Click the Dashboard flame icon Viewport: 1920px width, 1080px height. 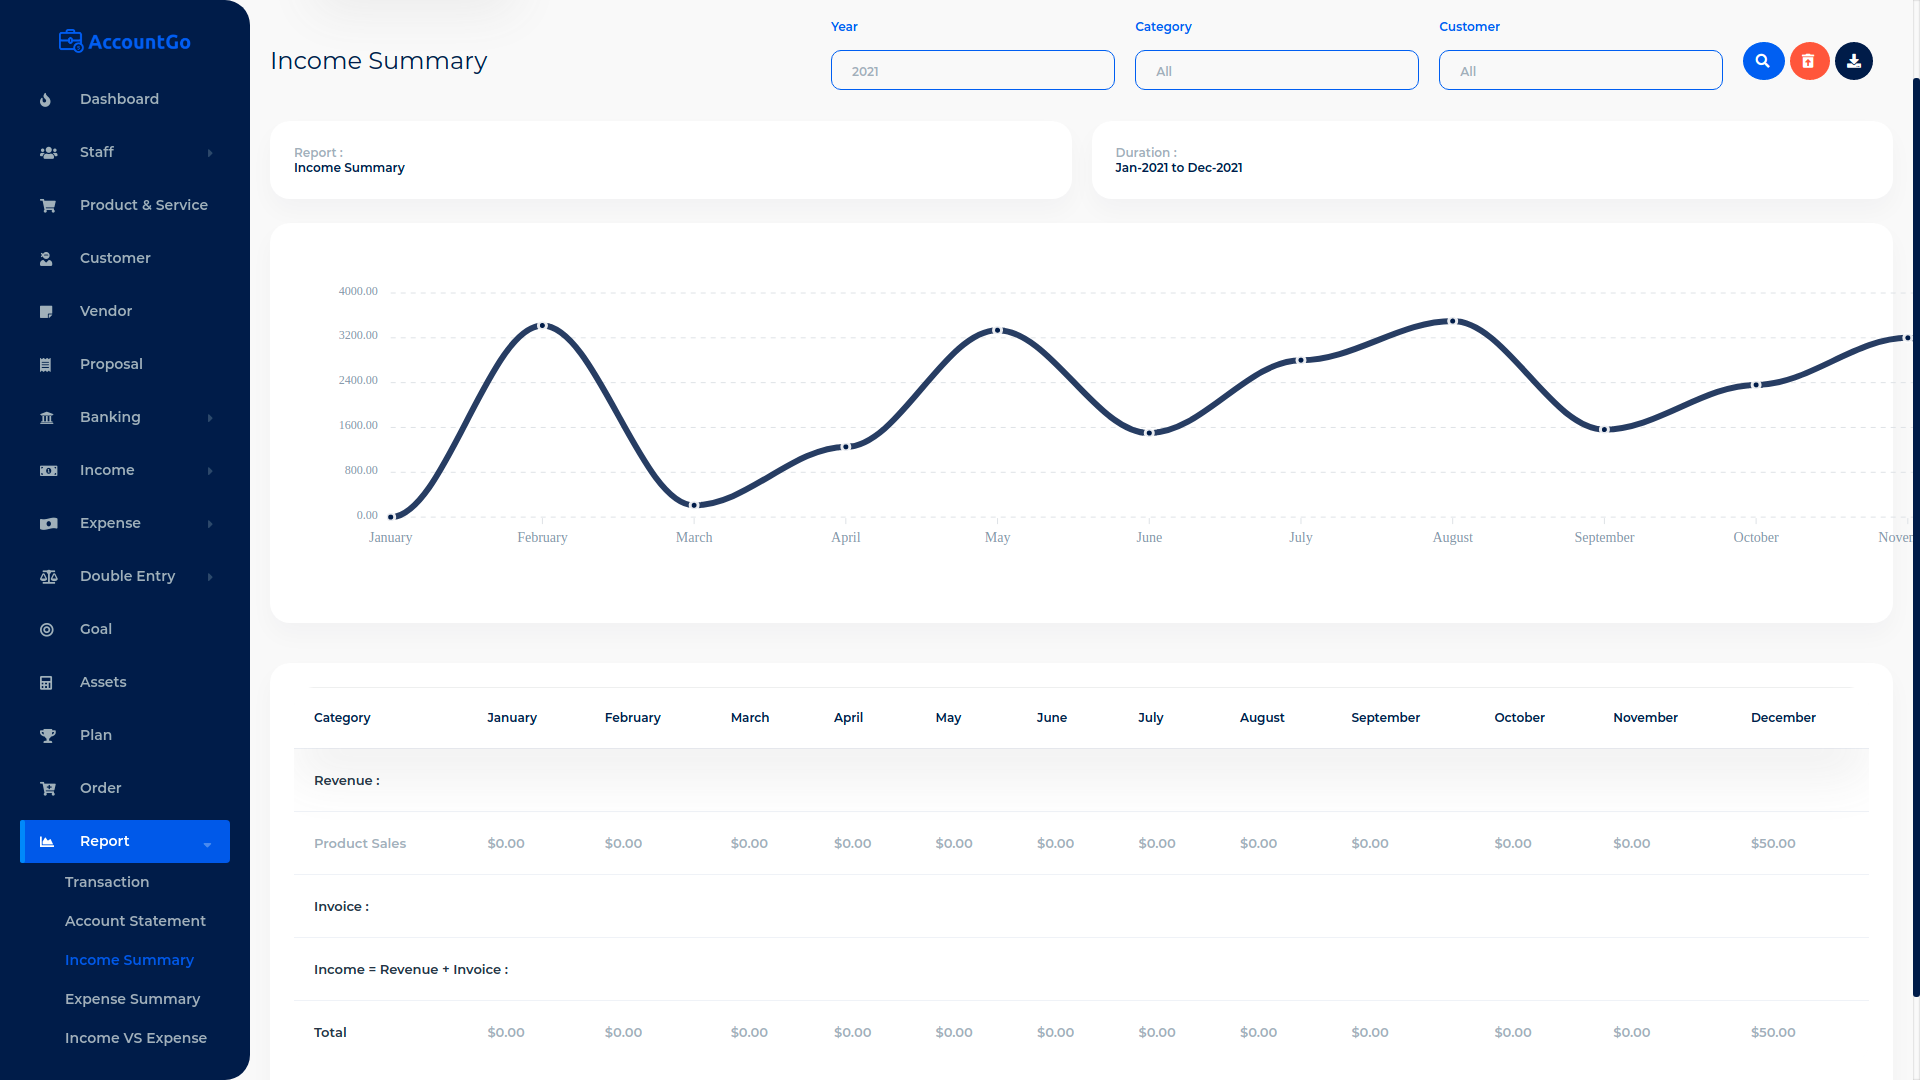[x=46, y=100]
